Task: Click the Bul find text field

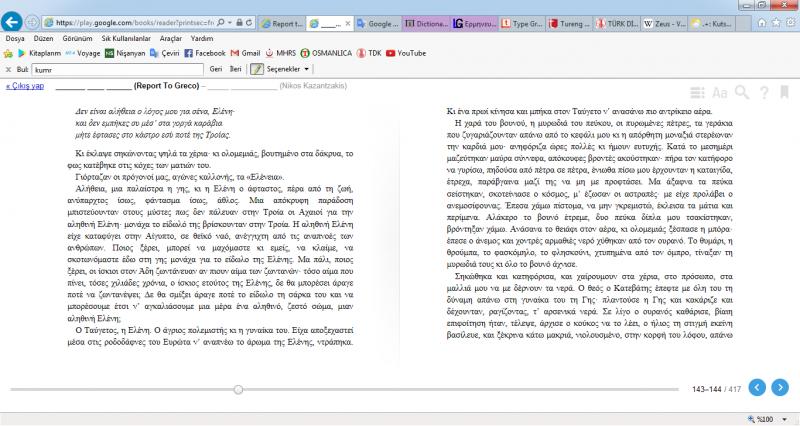Action: (x=118, y=69)
